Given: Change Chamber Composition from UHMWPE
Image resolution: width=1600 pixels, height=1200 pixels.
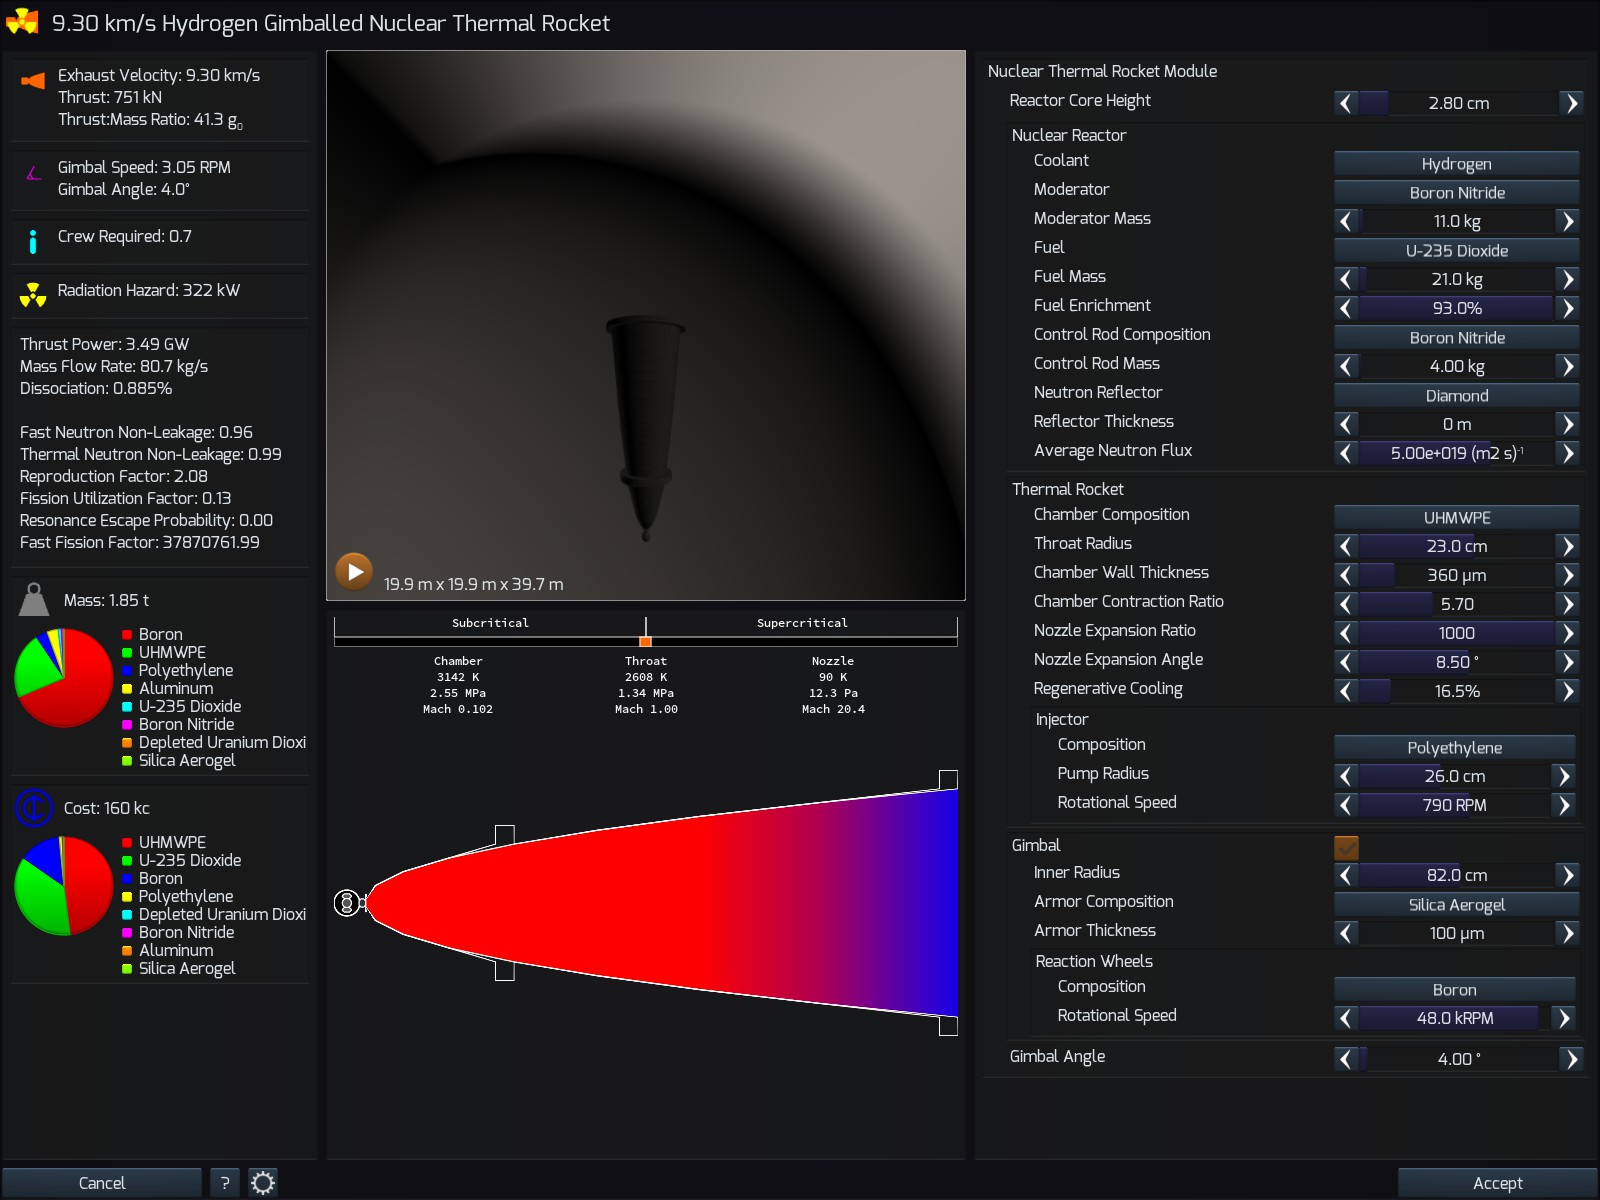Looking at the screenshot, I should click(1456, 518).
